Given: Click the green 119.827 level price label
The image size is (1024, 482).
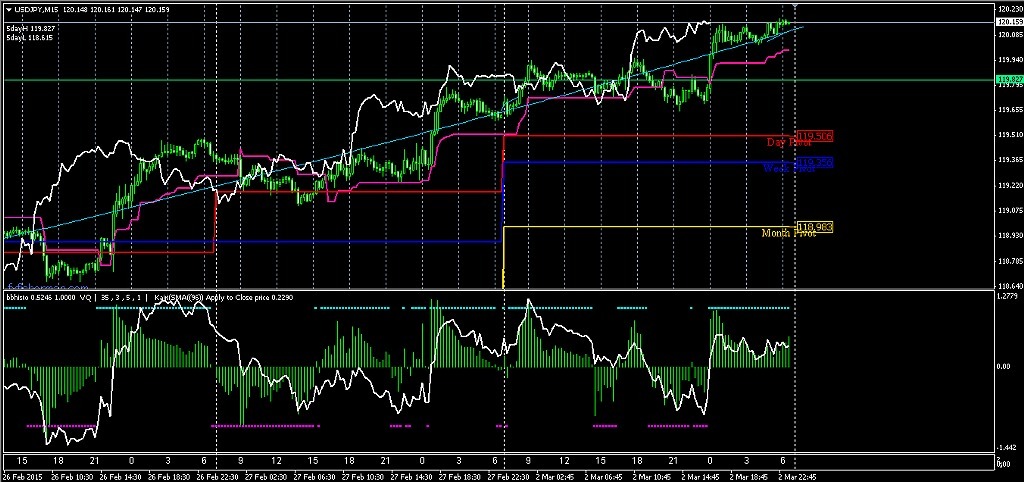Looking at the screenshot, I should coord(1008,80).
